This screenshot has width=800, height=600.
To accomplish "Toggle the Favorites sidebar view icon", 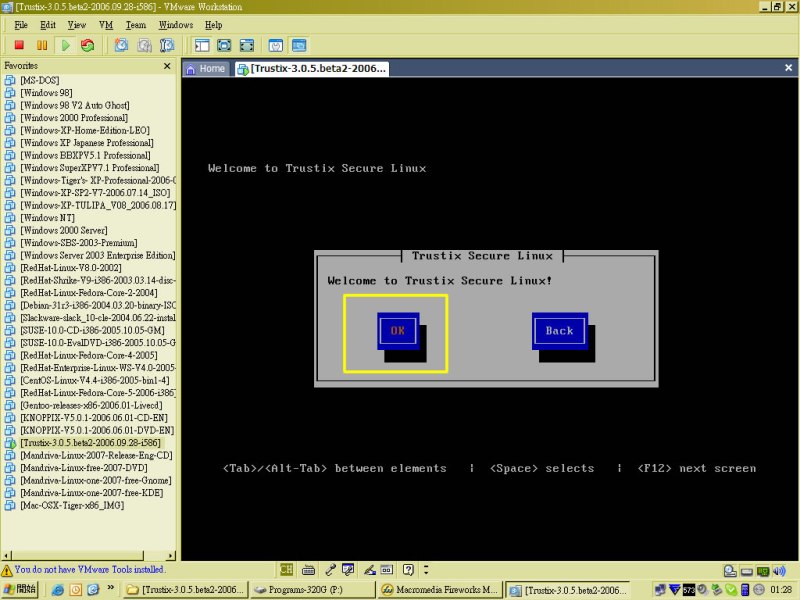I will coord(202,45).
